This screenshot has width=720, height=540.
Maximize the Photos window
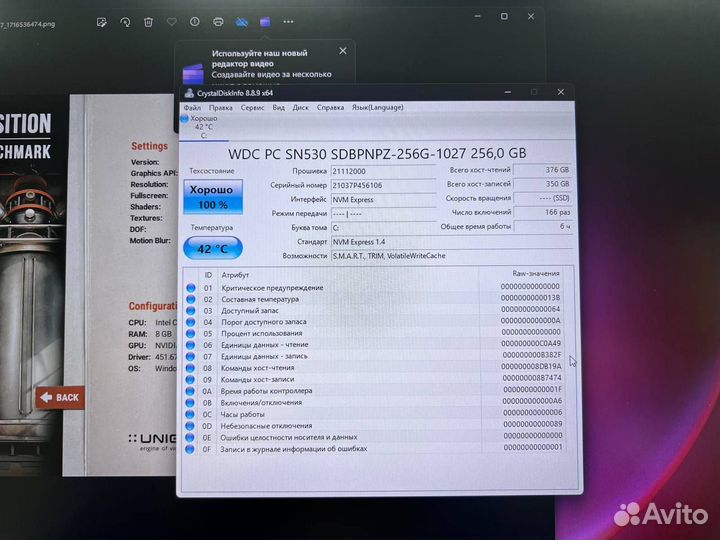[504, 16]
